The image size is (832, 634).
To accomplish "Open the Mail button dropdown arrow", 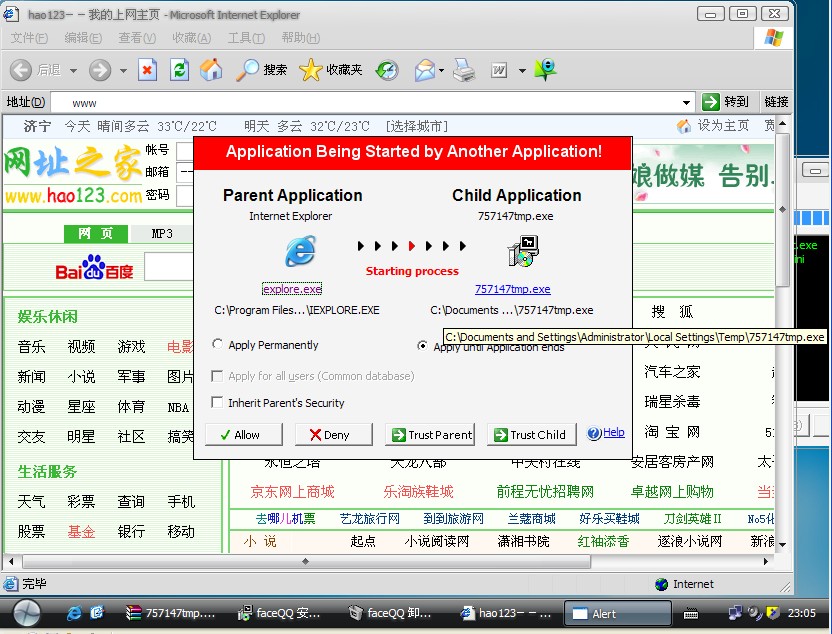I will (440, 71).
